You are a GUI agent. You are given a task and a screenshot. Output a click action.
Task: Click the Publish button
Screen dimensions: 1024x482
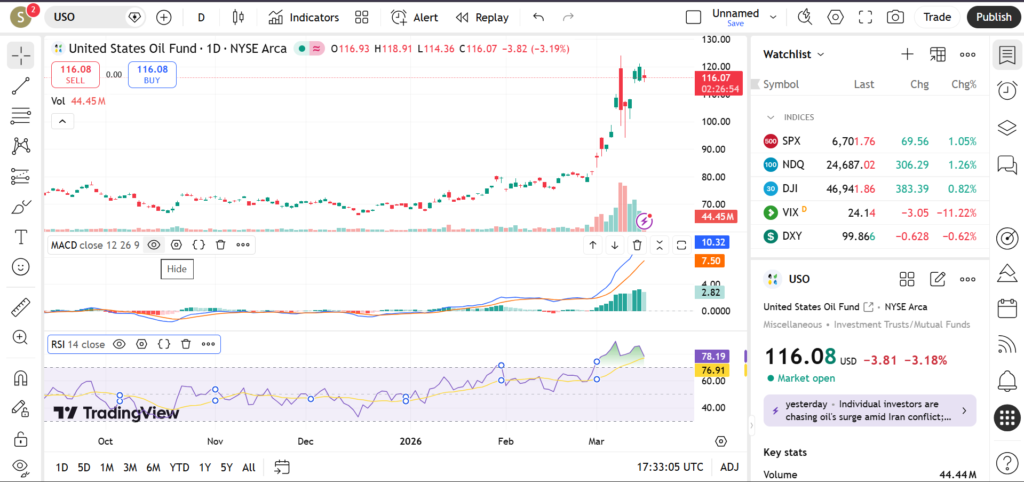click(993, 17)
